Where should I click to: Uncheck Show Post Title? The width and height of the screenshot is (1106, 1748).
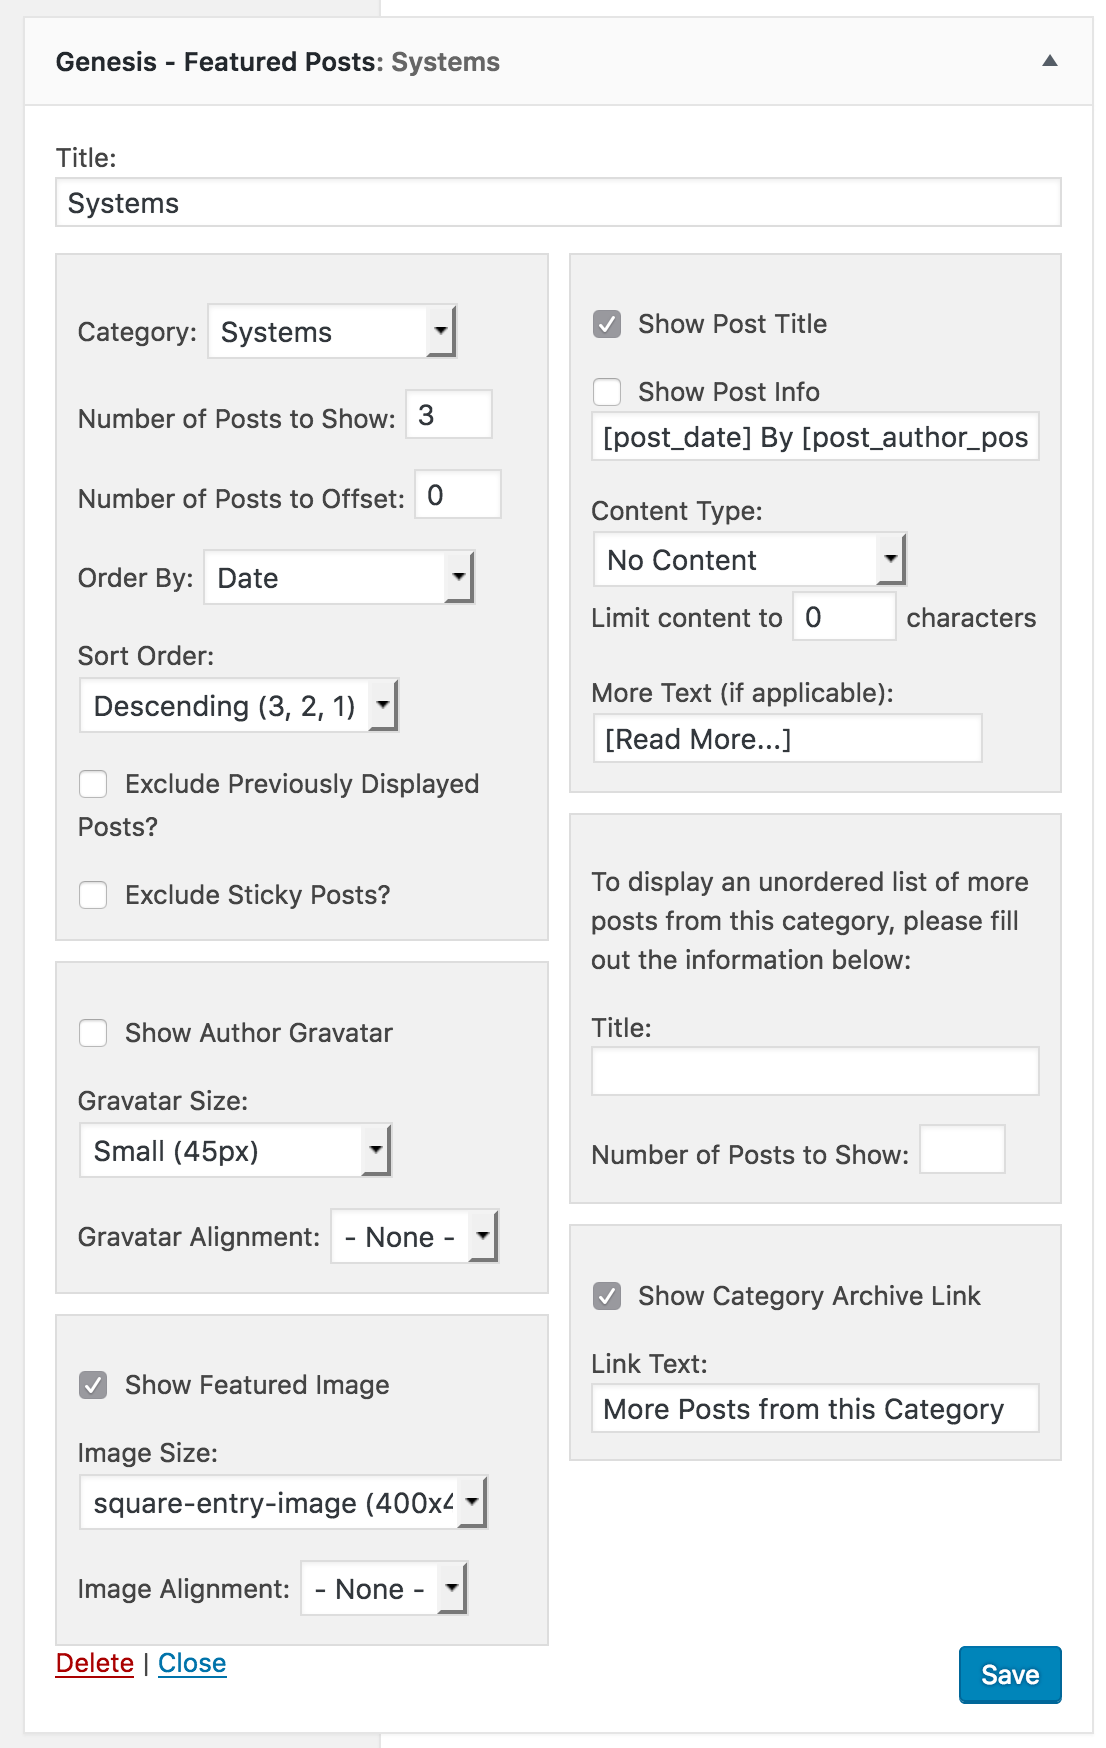[x=607, y=324]
